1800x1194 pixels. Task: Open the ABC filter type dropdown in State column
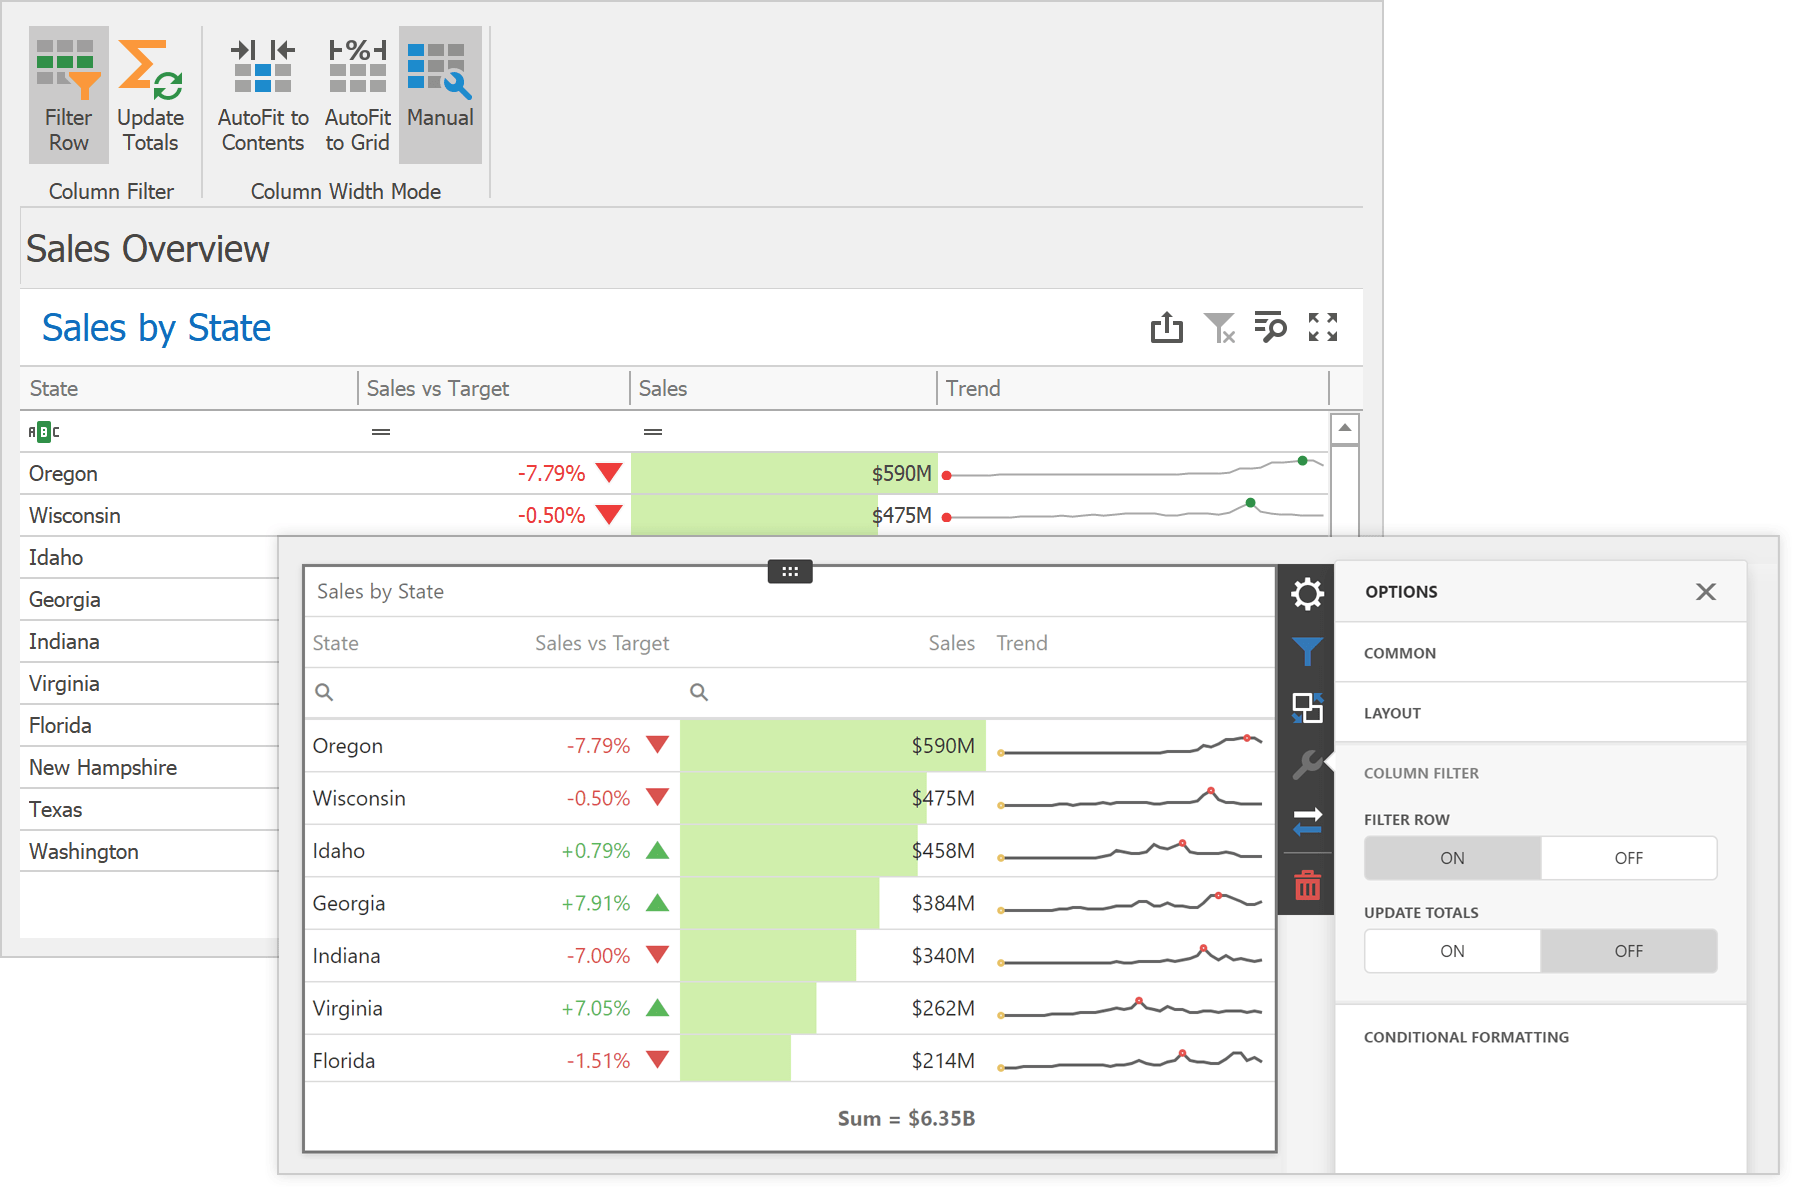tap(44, 431)
